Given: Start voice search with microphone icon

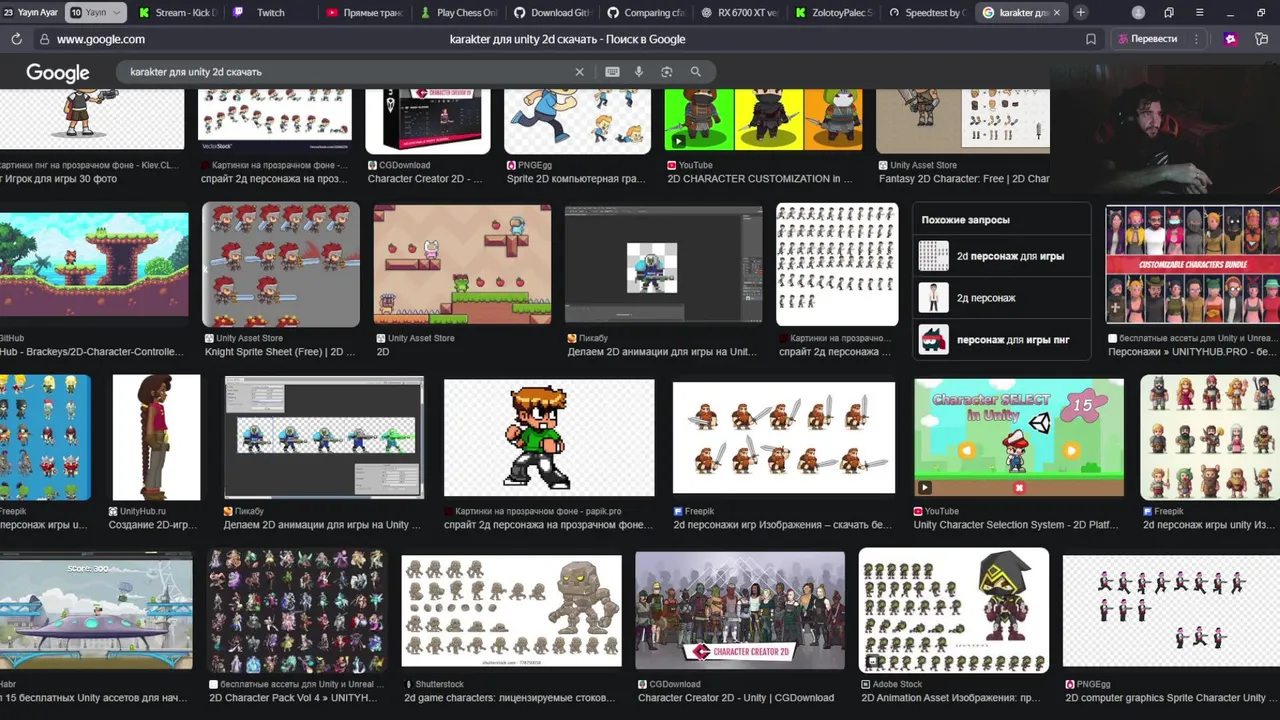Looking at the screenshot, I should pos(639,72).
